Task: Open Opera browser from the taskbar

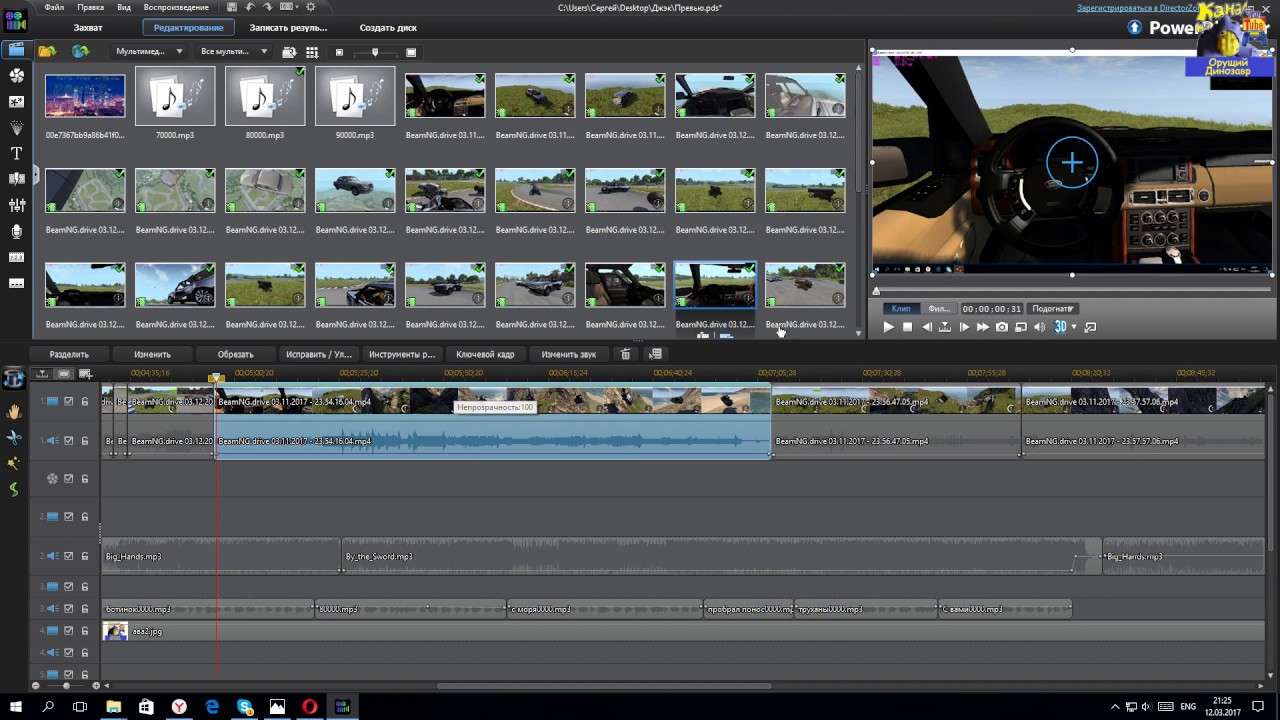Action: 310,706
